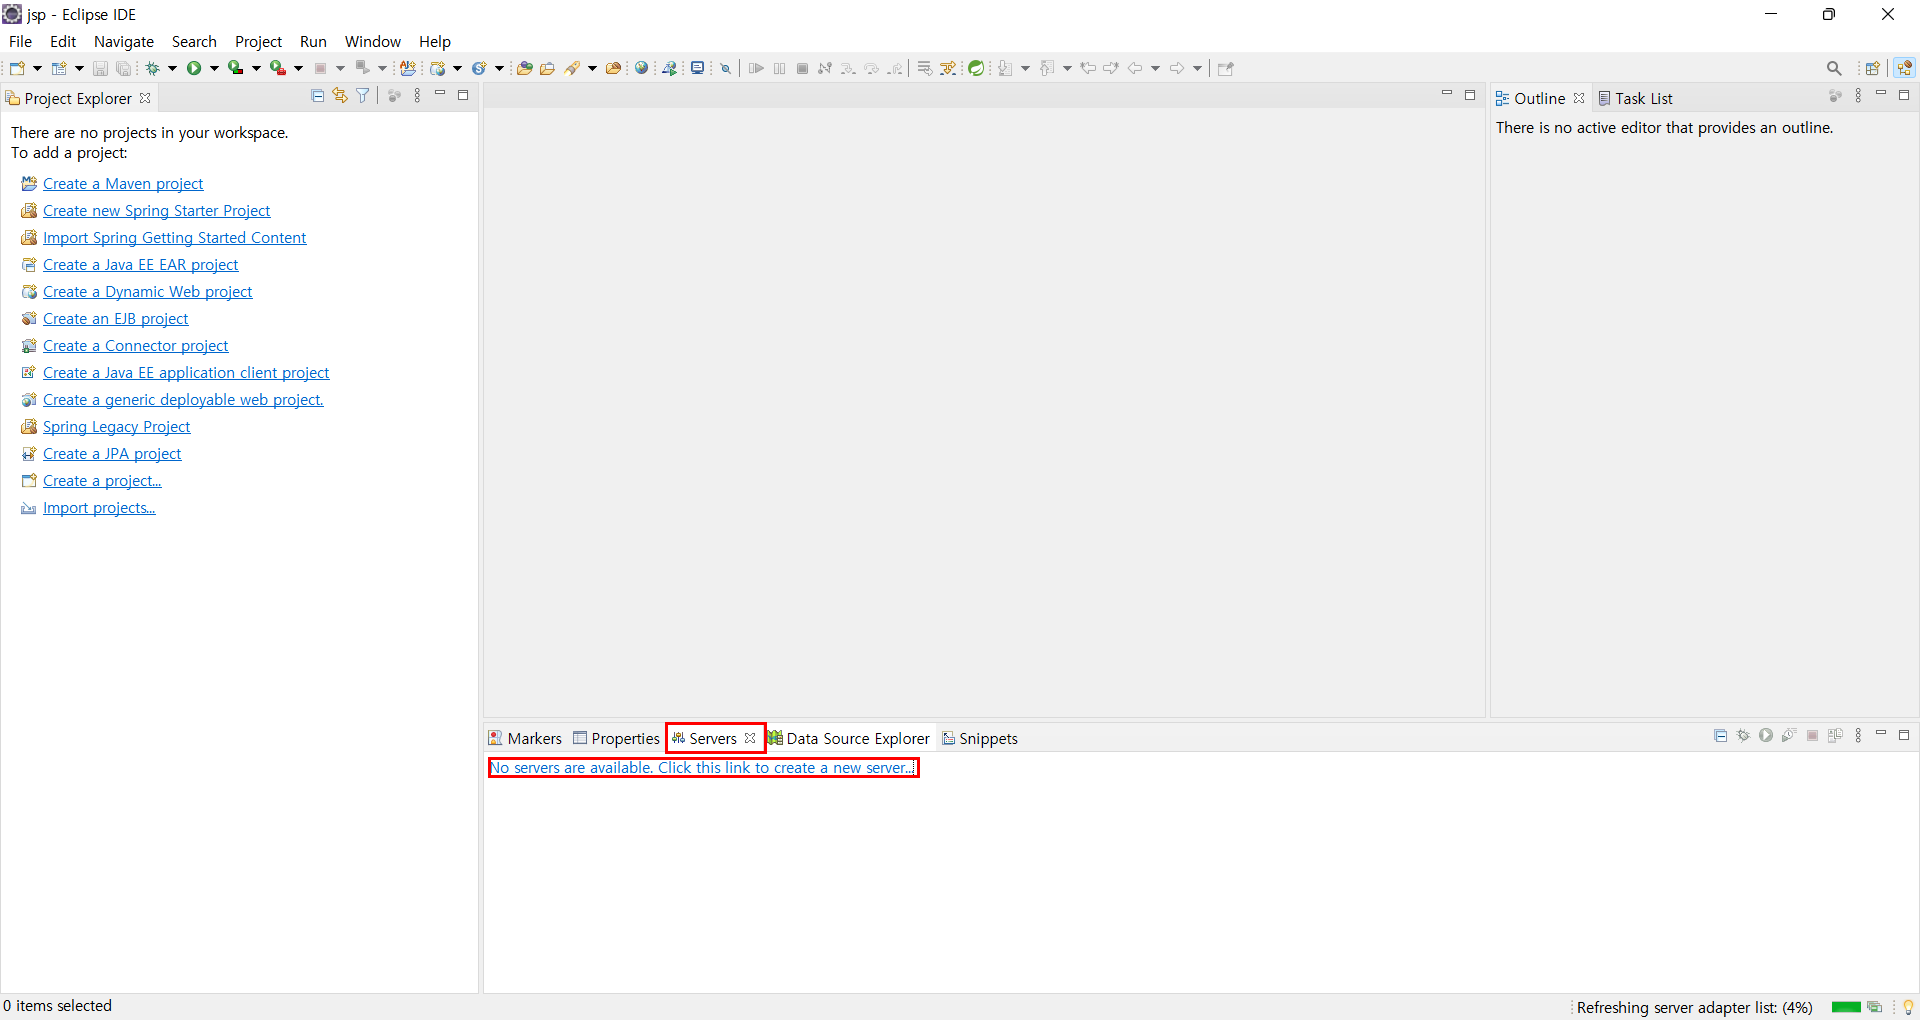The height and width of the screenshot is (1020, 1920).
Task: Click the 'Import projects...' link
Action: pyautogui.click(x=99, y=508)
